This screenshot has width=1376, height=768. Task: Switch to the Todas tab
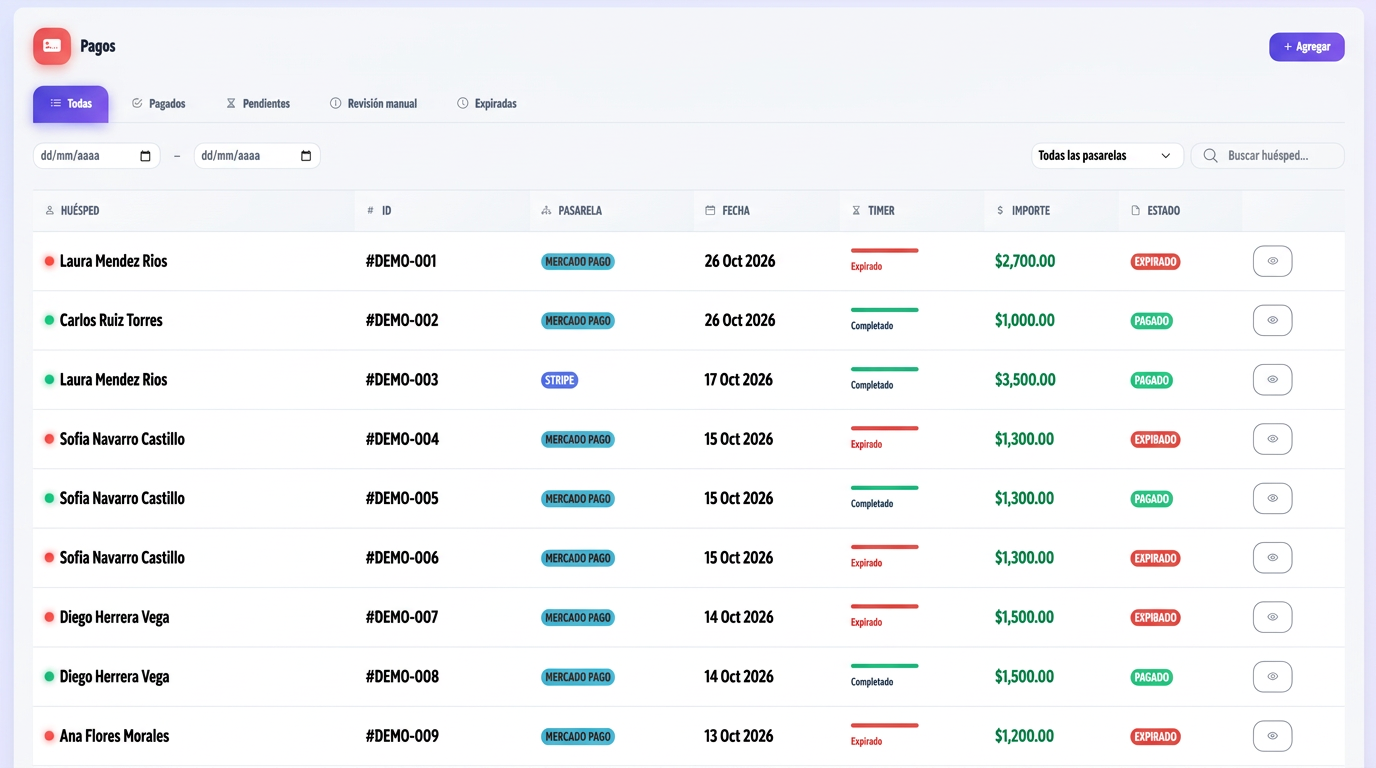(71, 104)
